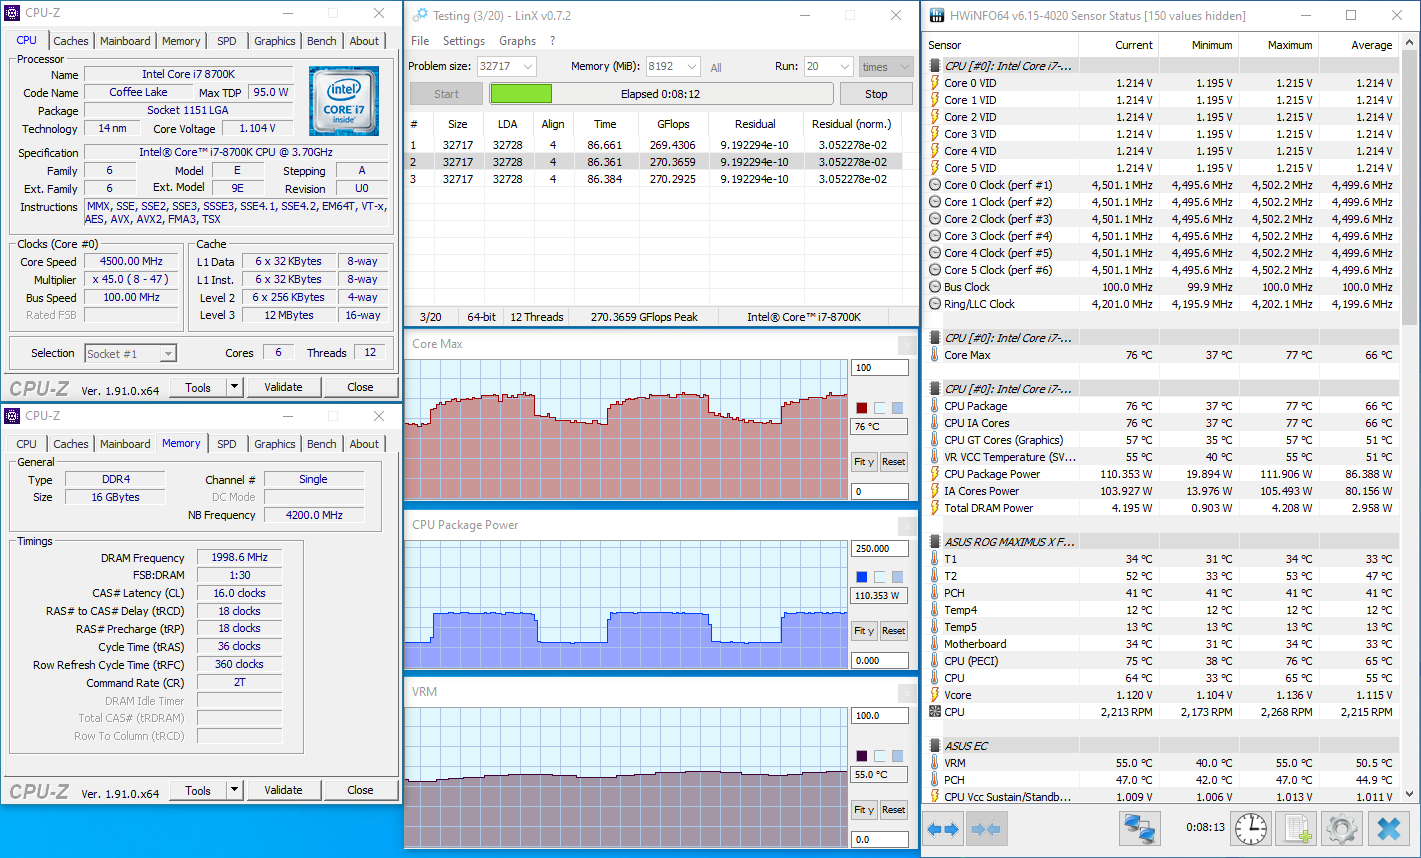Click the lightning icon beside CPU Package Power
1421x858 pixels.
[x=934, y=474]
